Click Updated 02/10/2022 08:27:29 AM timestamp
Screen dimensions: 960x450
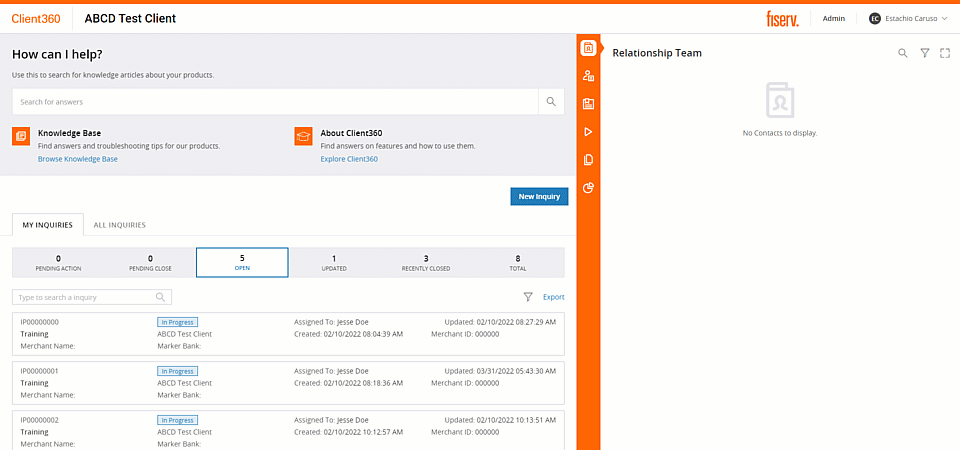click(500, 322)
